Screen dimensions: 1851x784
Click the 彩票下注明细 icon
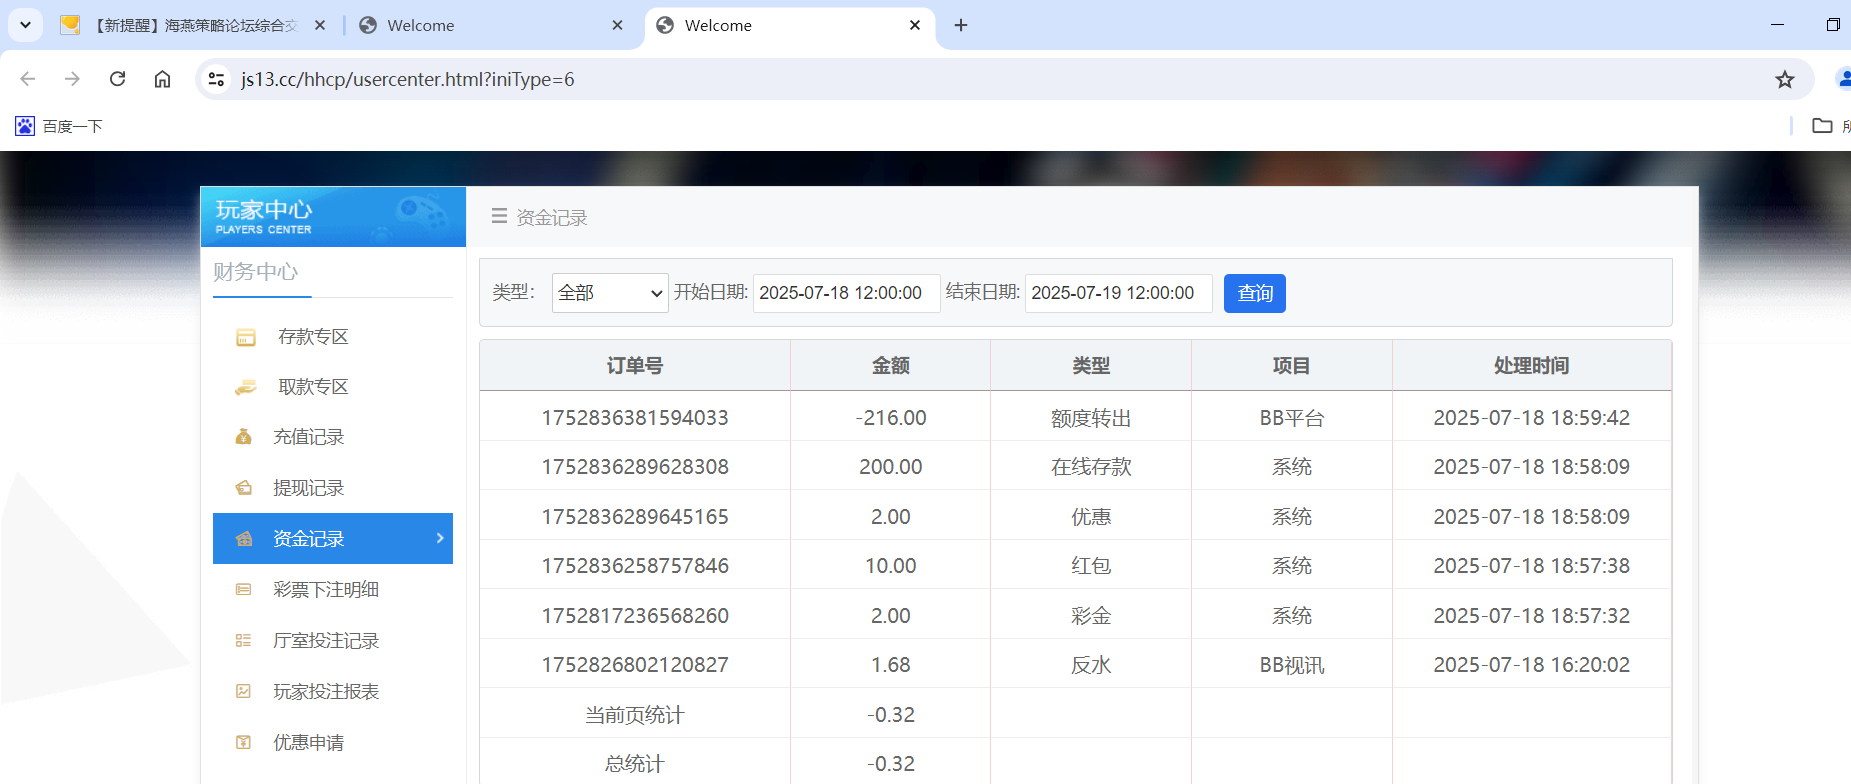click(x=243, y=590)
